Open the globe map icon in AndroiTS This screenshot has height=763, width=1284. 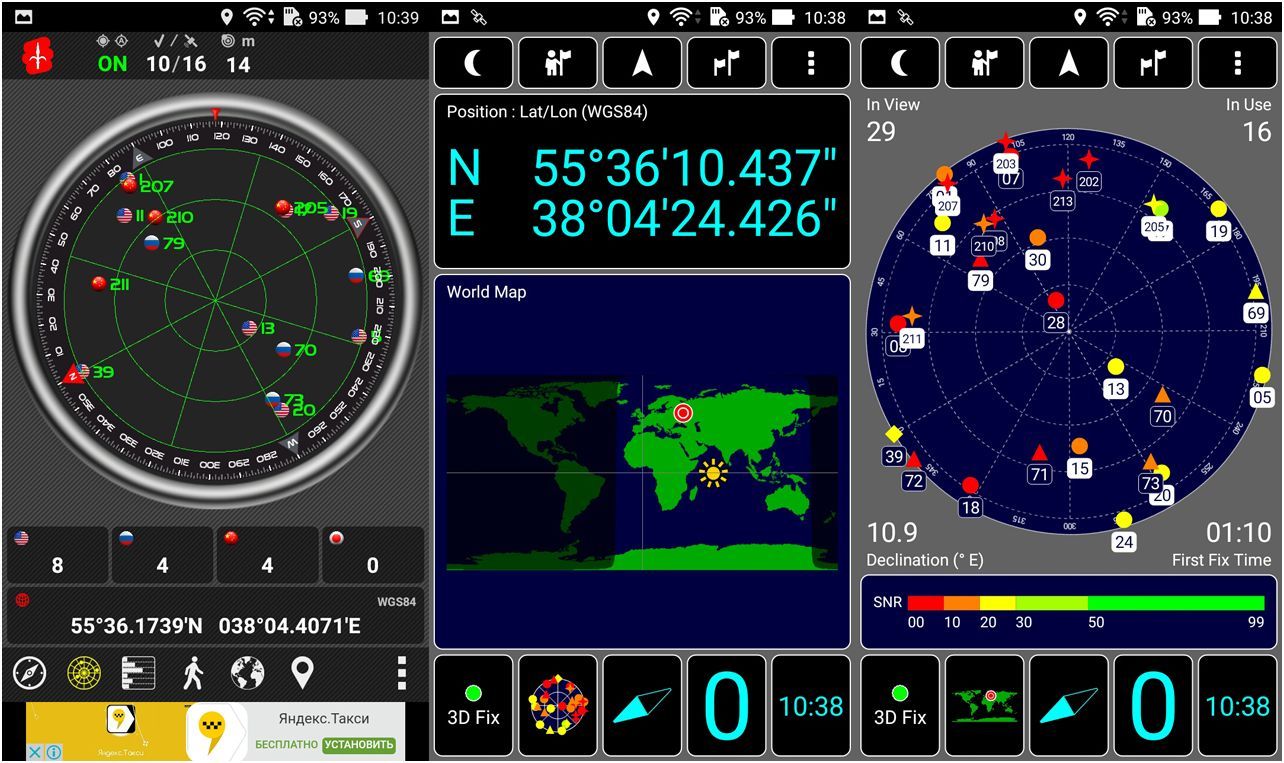[x=247, y=673]
